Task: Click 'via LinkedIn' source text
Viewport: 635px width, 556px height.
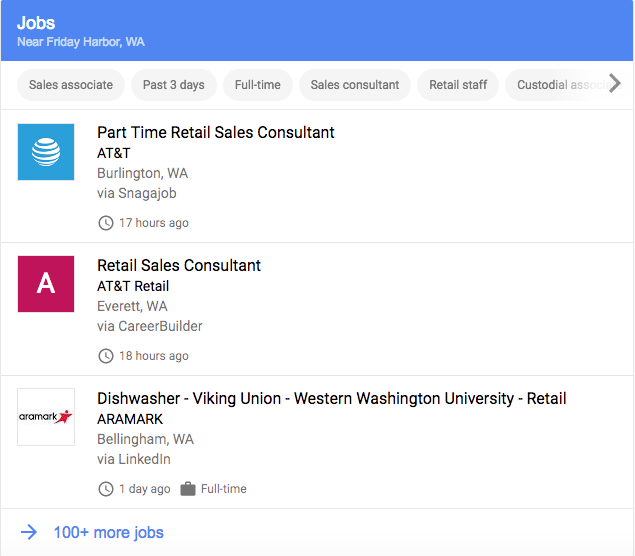Action: (134, 459)
